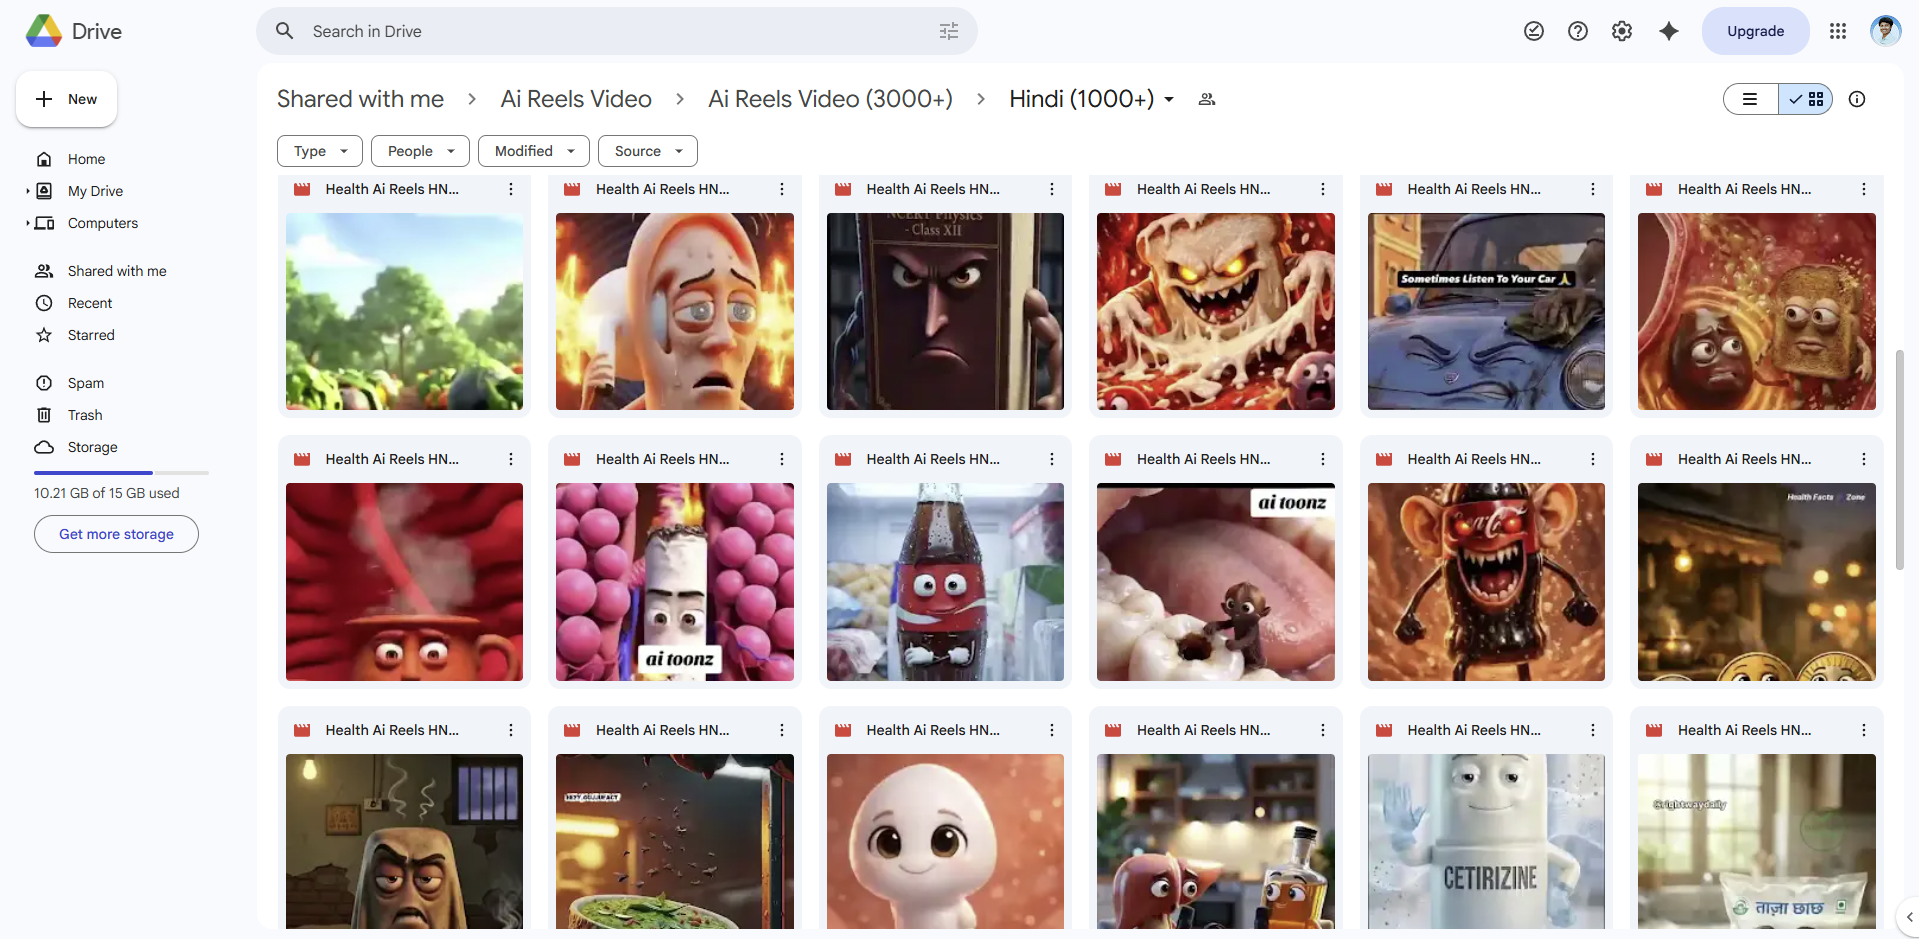
Task: Expand the My Drive tree arrow
Action: tap(28, 191)
